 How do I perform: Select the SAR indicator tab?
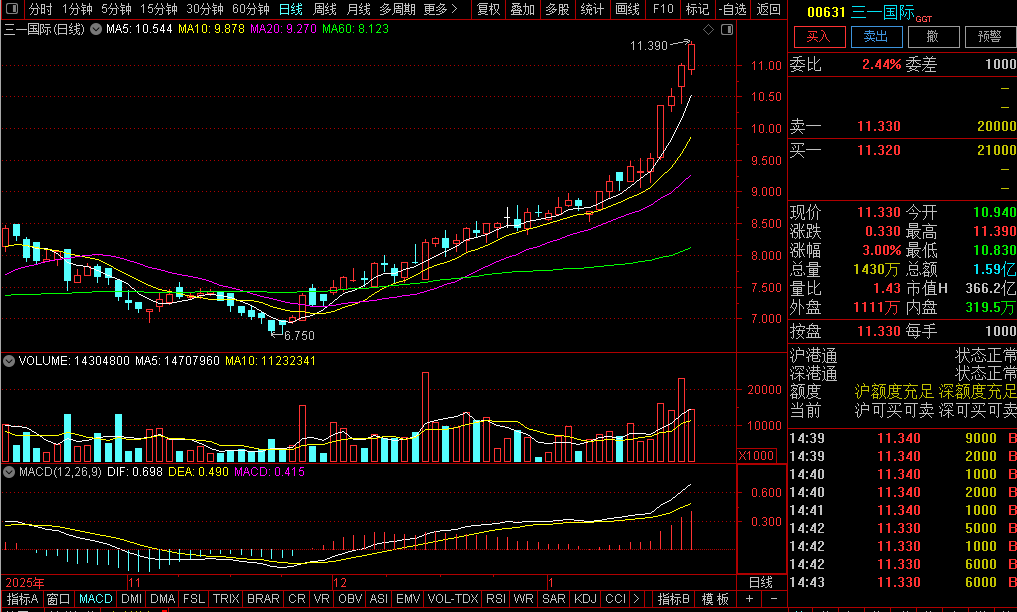point(553,599)
